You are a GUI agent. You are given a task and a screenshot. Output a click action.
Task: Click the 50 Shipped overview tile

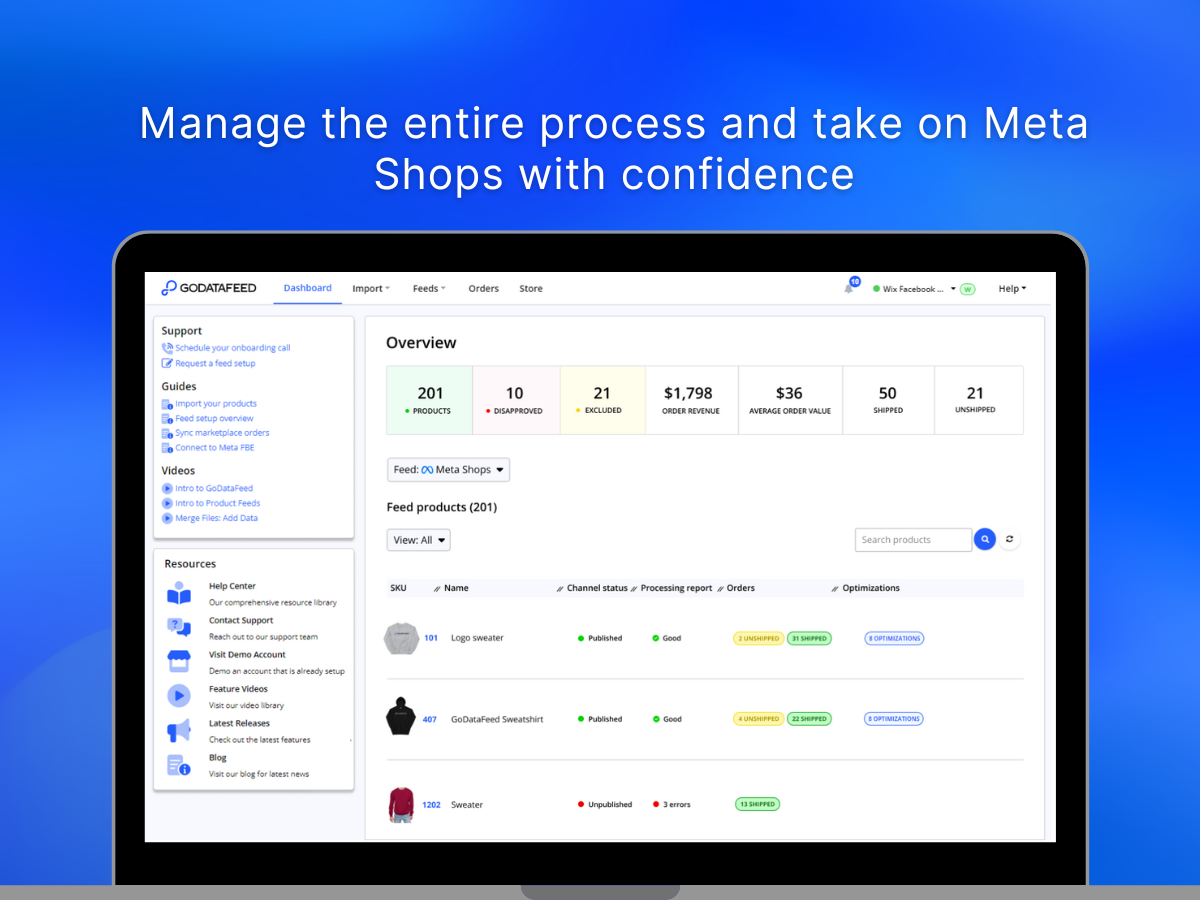(x=888, y=400)
